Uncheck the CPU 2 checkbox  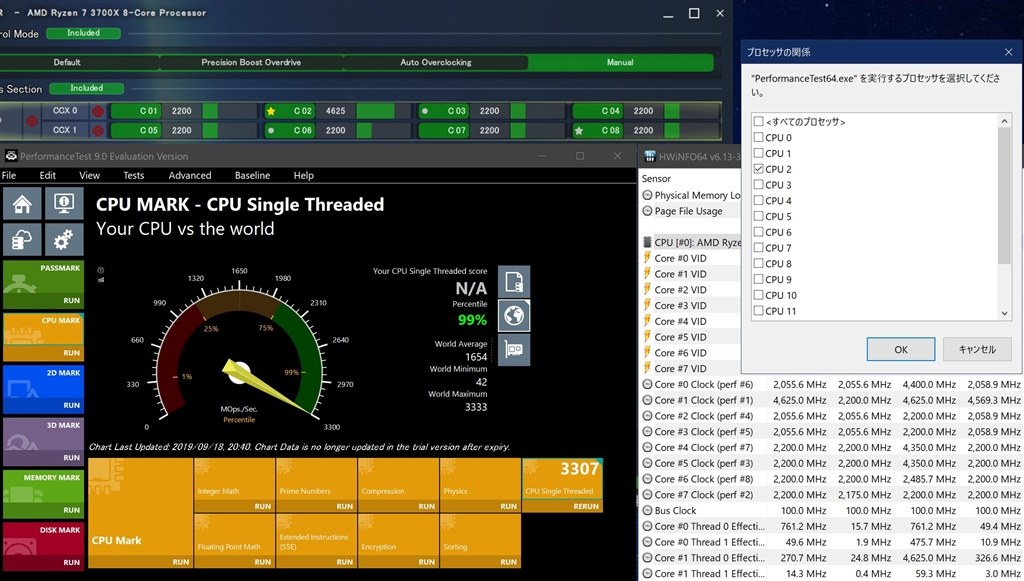(758, 168)
